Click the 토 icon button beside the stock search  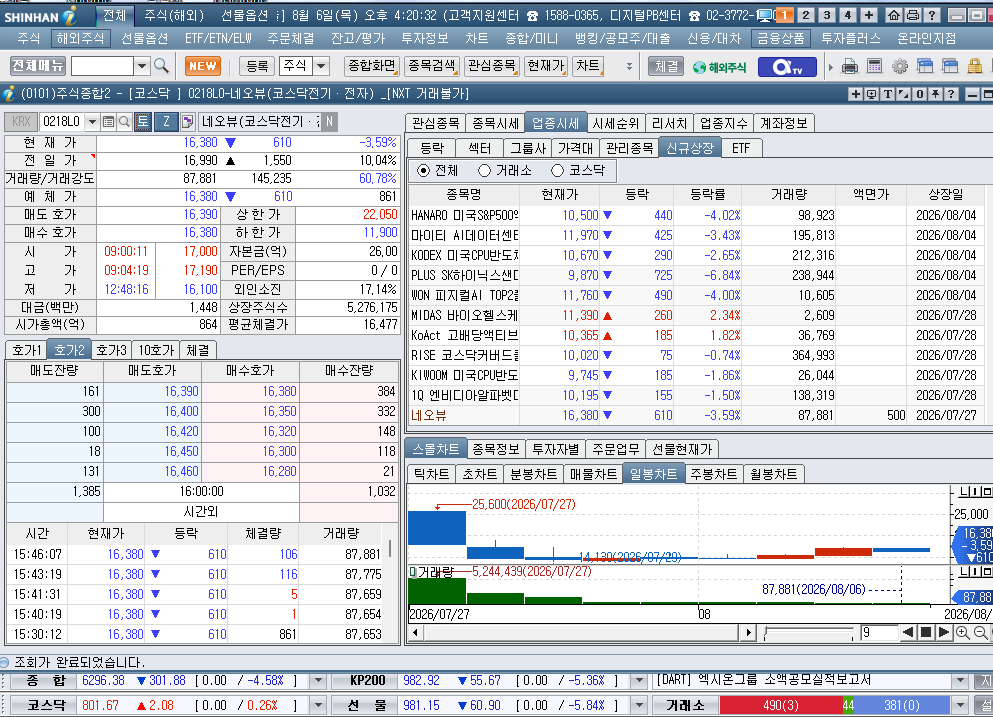142,121
